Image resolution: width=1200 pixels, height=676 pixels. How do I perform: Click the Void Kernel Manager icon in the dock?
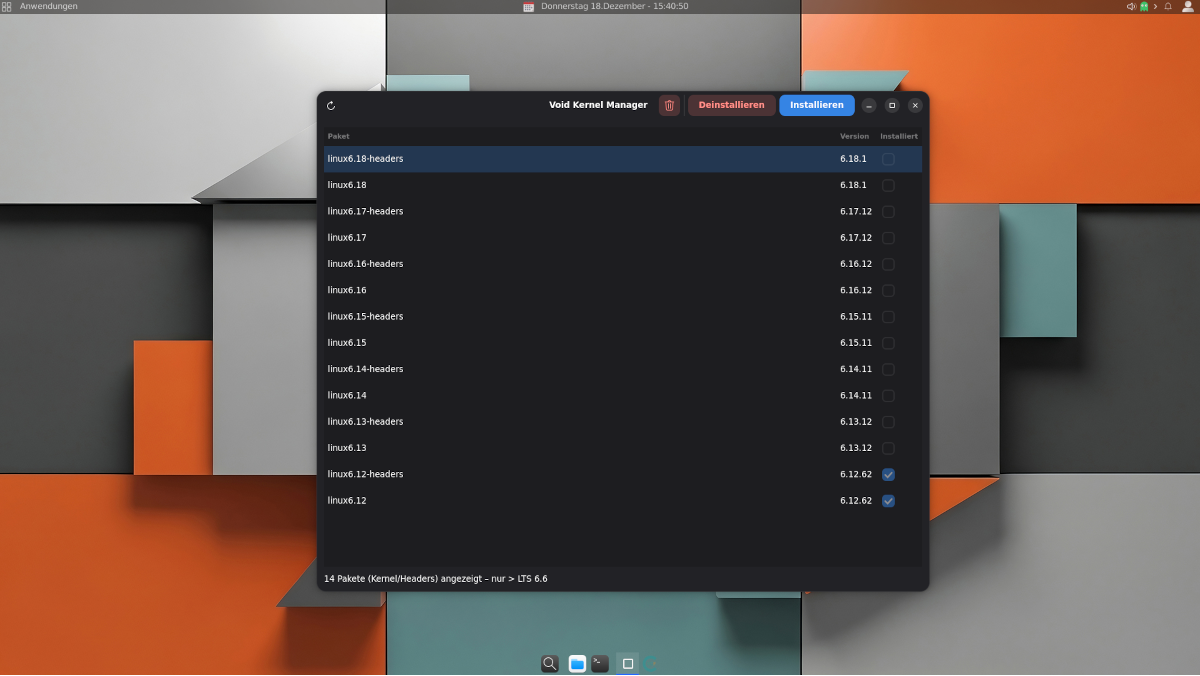627,662
